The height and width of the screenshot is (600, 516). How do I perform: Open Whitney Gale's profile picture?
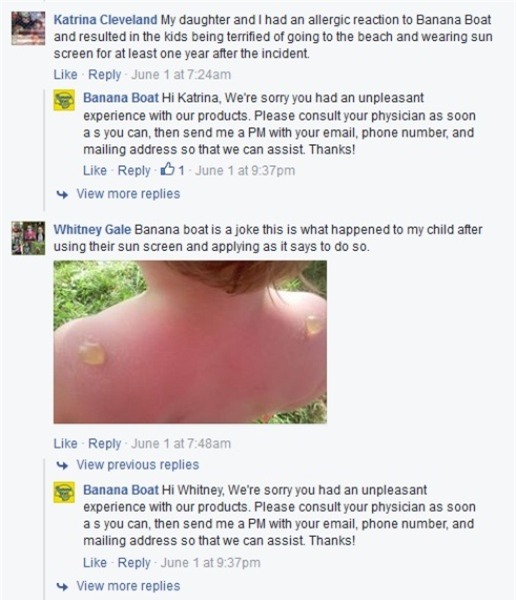[x=28, y=238]
